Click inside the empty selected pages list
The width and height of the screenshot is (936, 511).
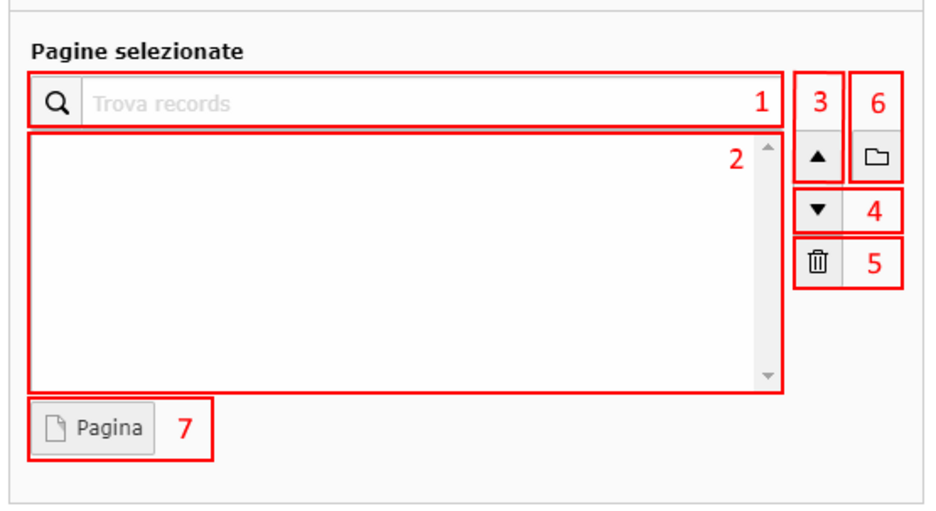(x=392, y=263)
